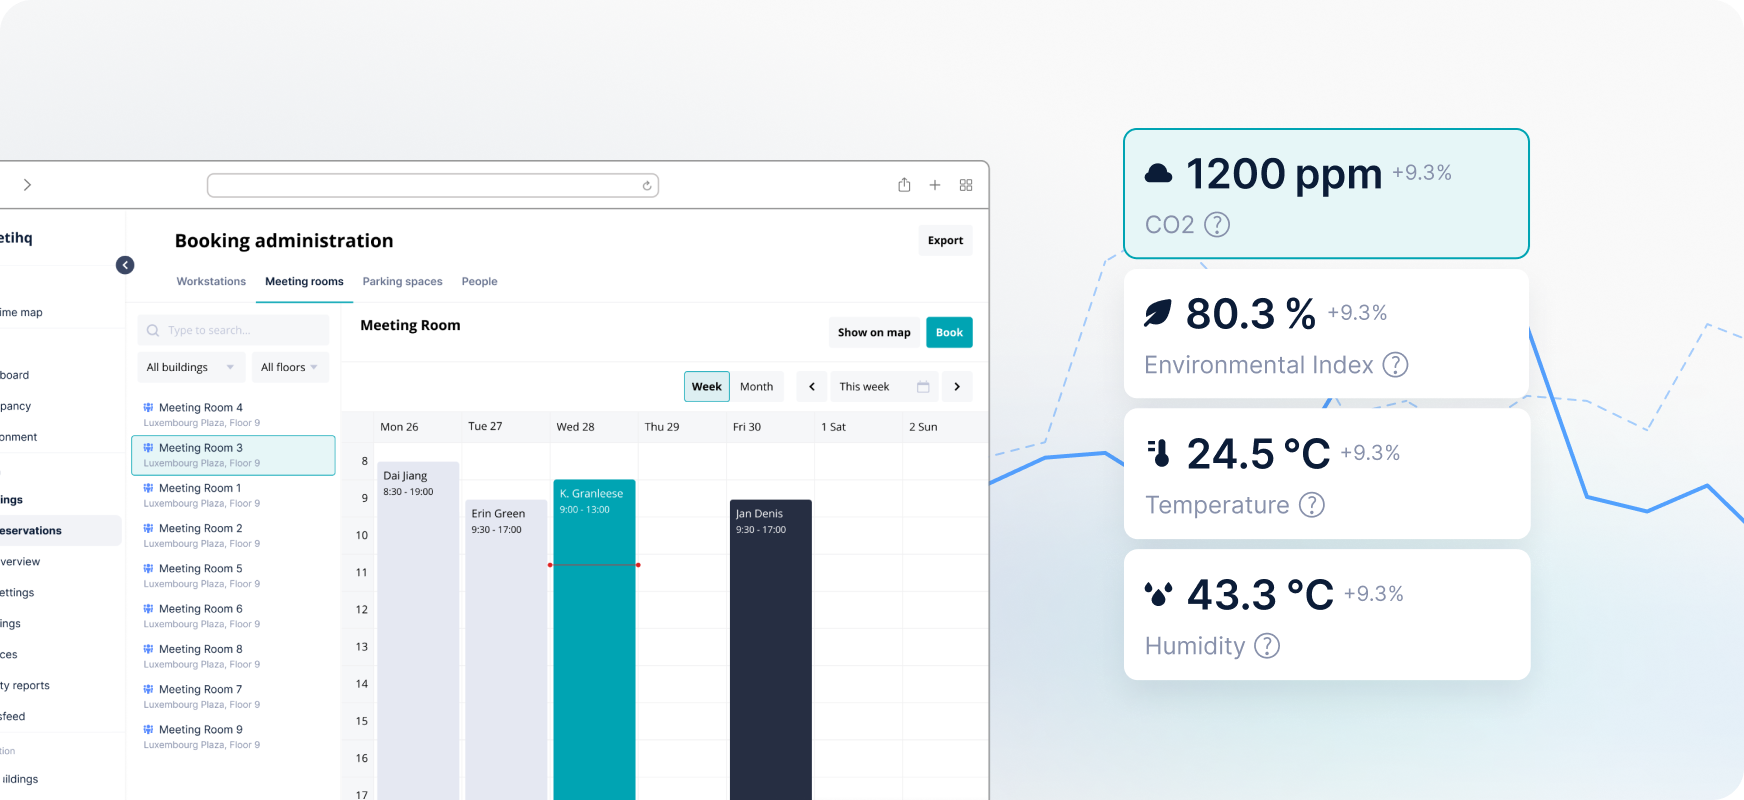This screenshot has height=800, width=1744.
Task: Open the Parking spaces tab
Action: pyautogui.click(x=402, y=282)
